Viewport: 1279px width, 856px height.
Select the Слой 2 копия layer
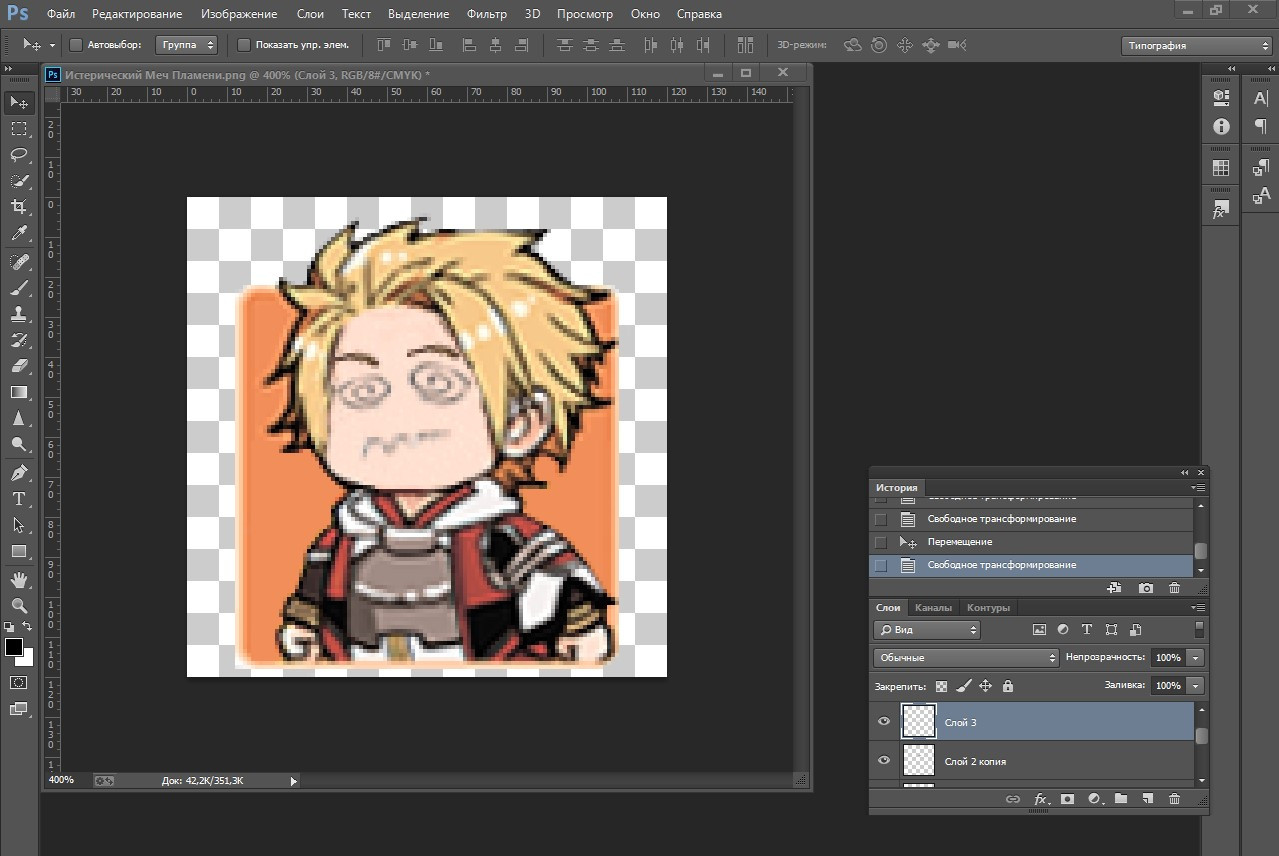click(975, 762)
